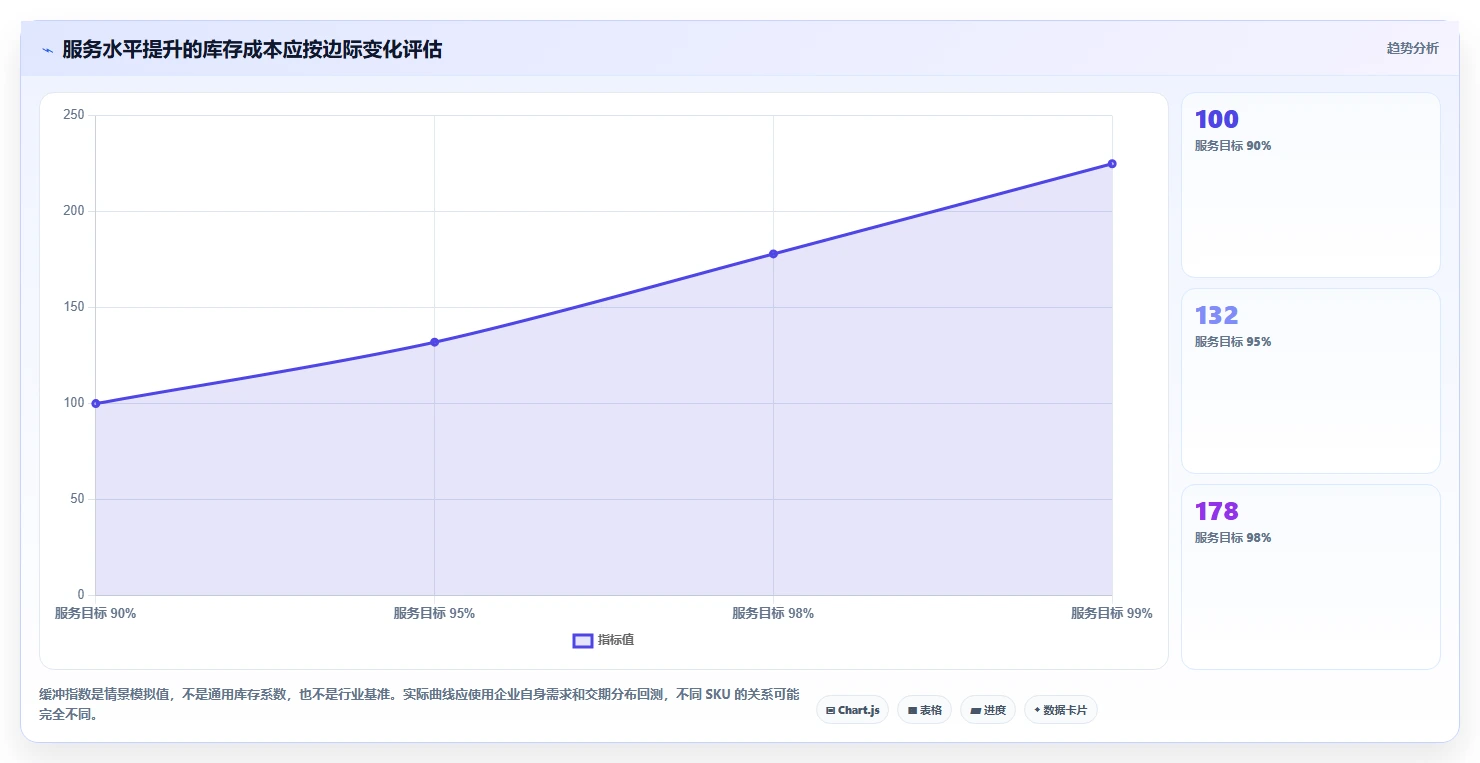Screen dimensions: 1480x763
Task: Click the footnote starting with 缓冲指数是情景模拟值
Action: pyautogui.click(x=419, y=705)
